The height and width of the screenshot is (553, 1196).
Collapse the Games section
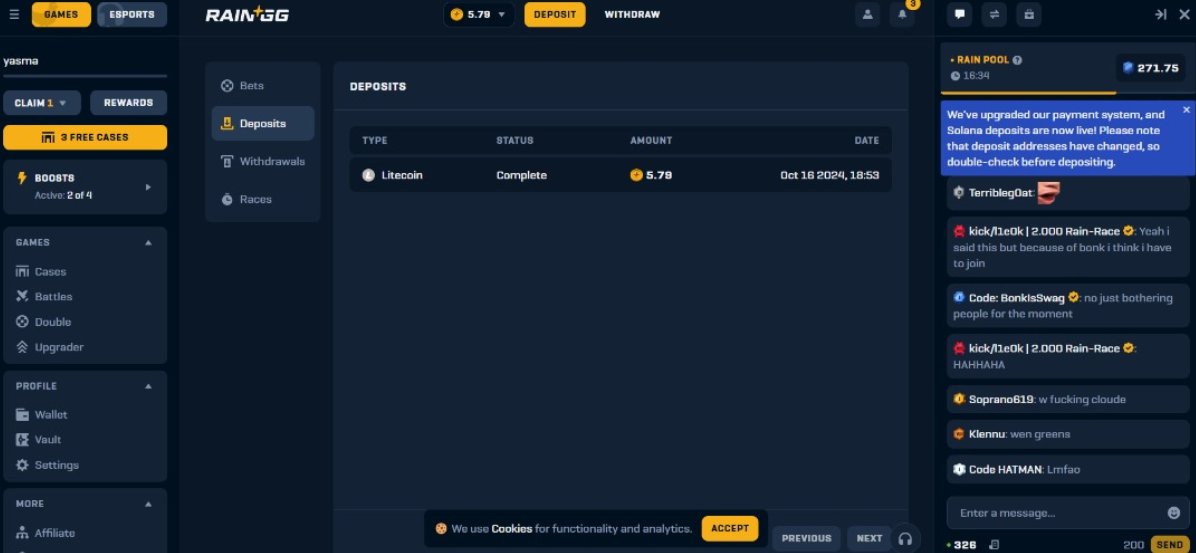click(x=148, y=243)
